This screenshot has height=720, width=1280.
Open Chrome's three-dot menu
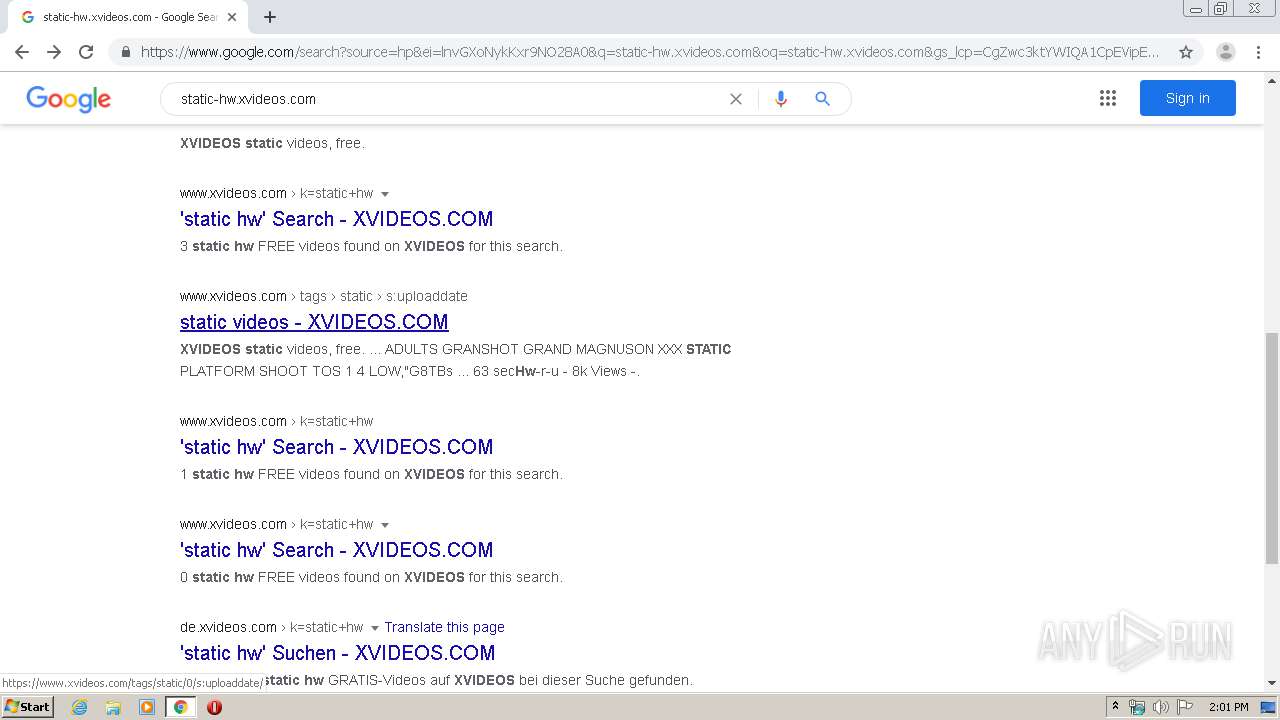[1258, 52]
